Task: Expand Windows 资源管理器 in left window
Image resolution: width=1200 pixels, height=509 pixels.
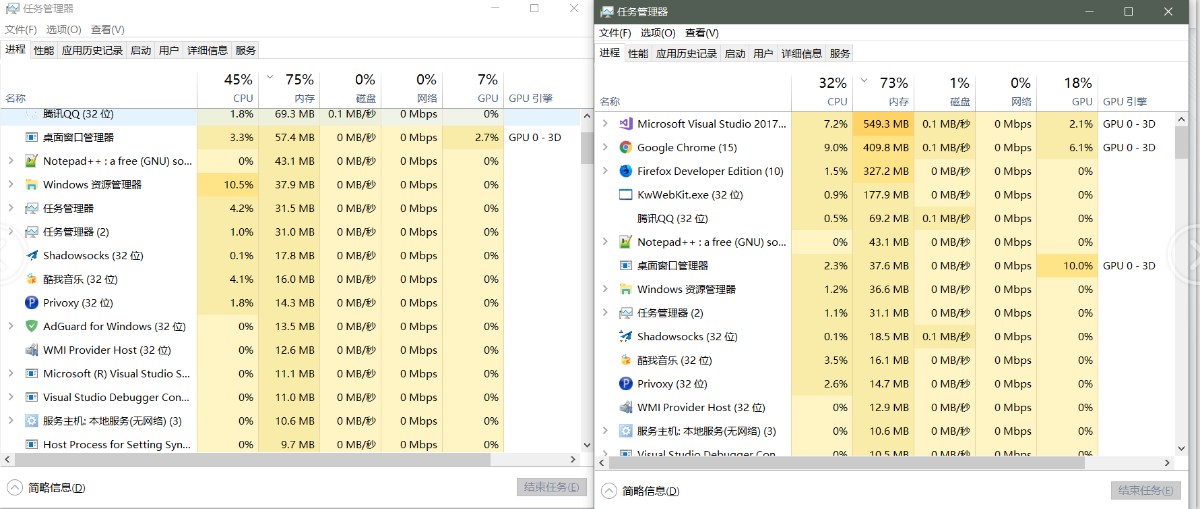Action: click(11, 185)
